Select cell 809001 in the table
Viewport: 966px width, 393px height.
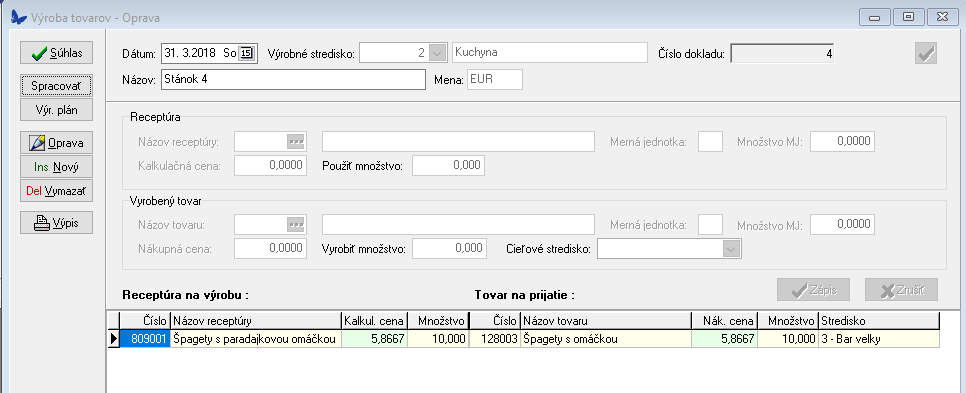145,339
